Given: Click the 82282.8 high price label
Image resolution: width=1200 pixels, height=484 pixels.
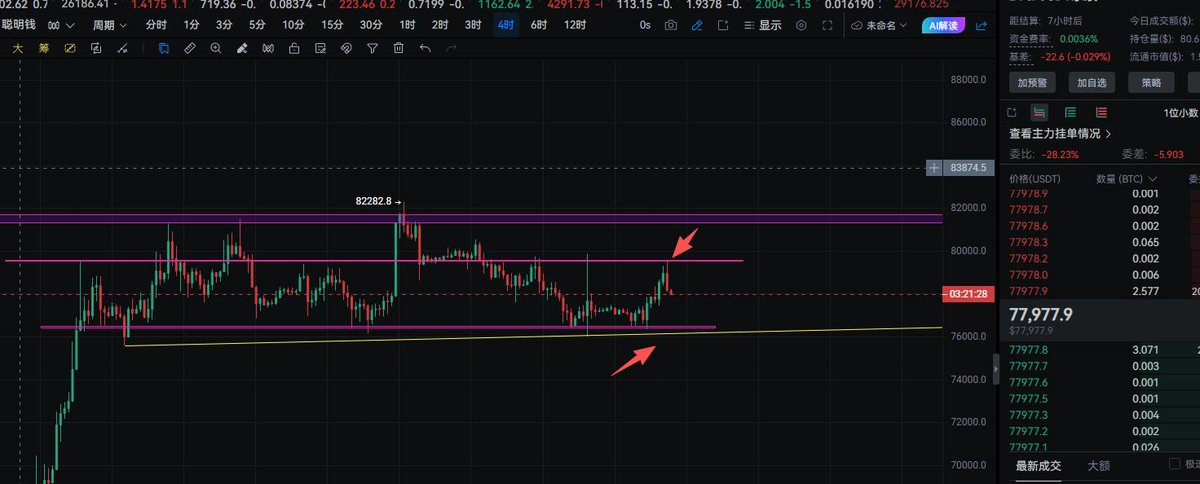Looking at the screenshot, I should click(x=373, y=200).
